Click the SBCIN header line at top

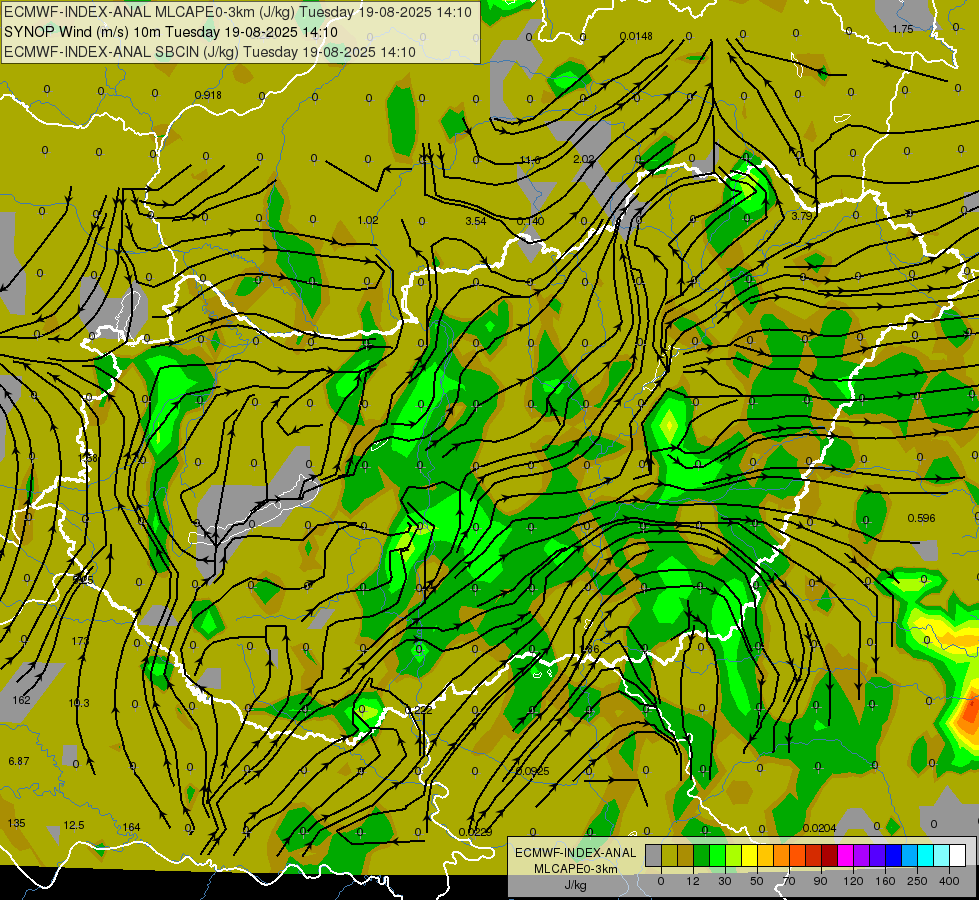pos(210,52)
